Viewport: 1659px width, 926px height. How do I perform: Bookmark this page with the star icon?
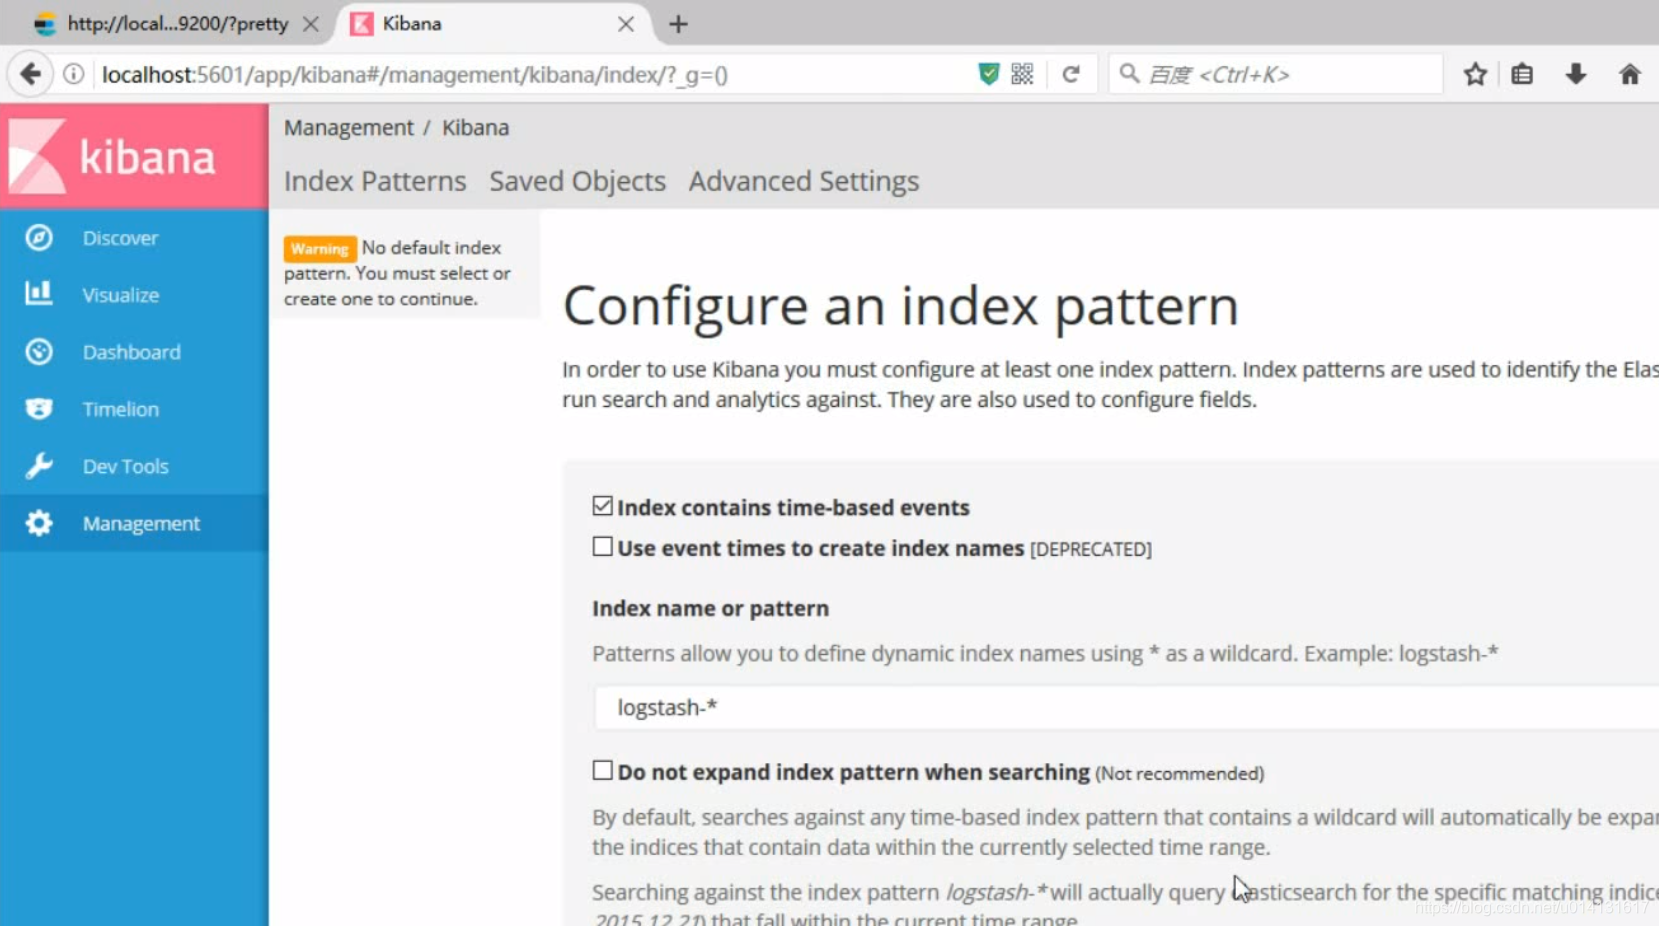coord(1475,74)
